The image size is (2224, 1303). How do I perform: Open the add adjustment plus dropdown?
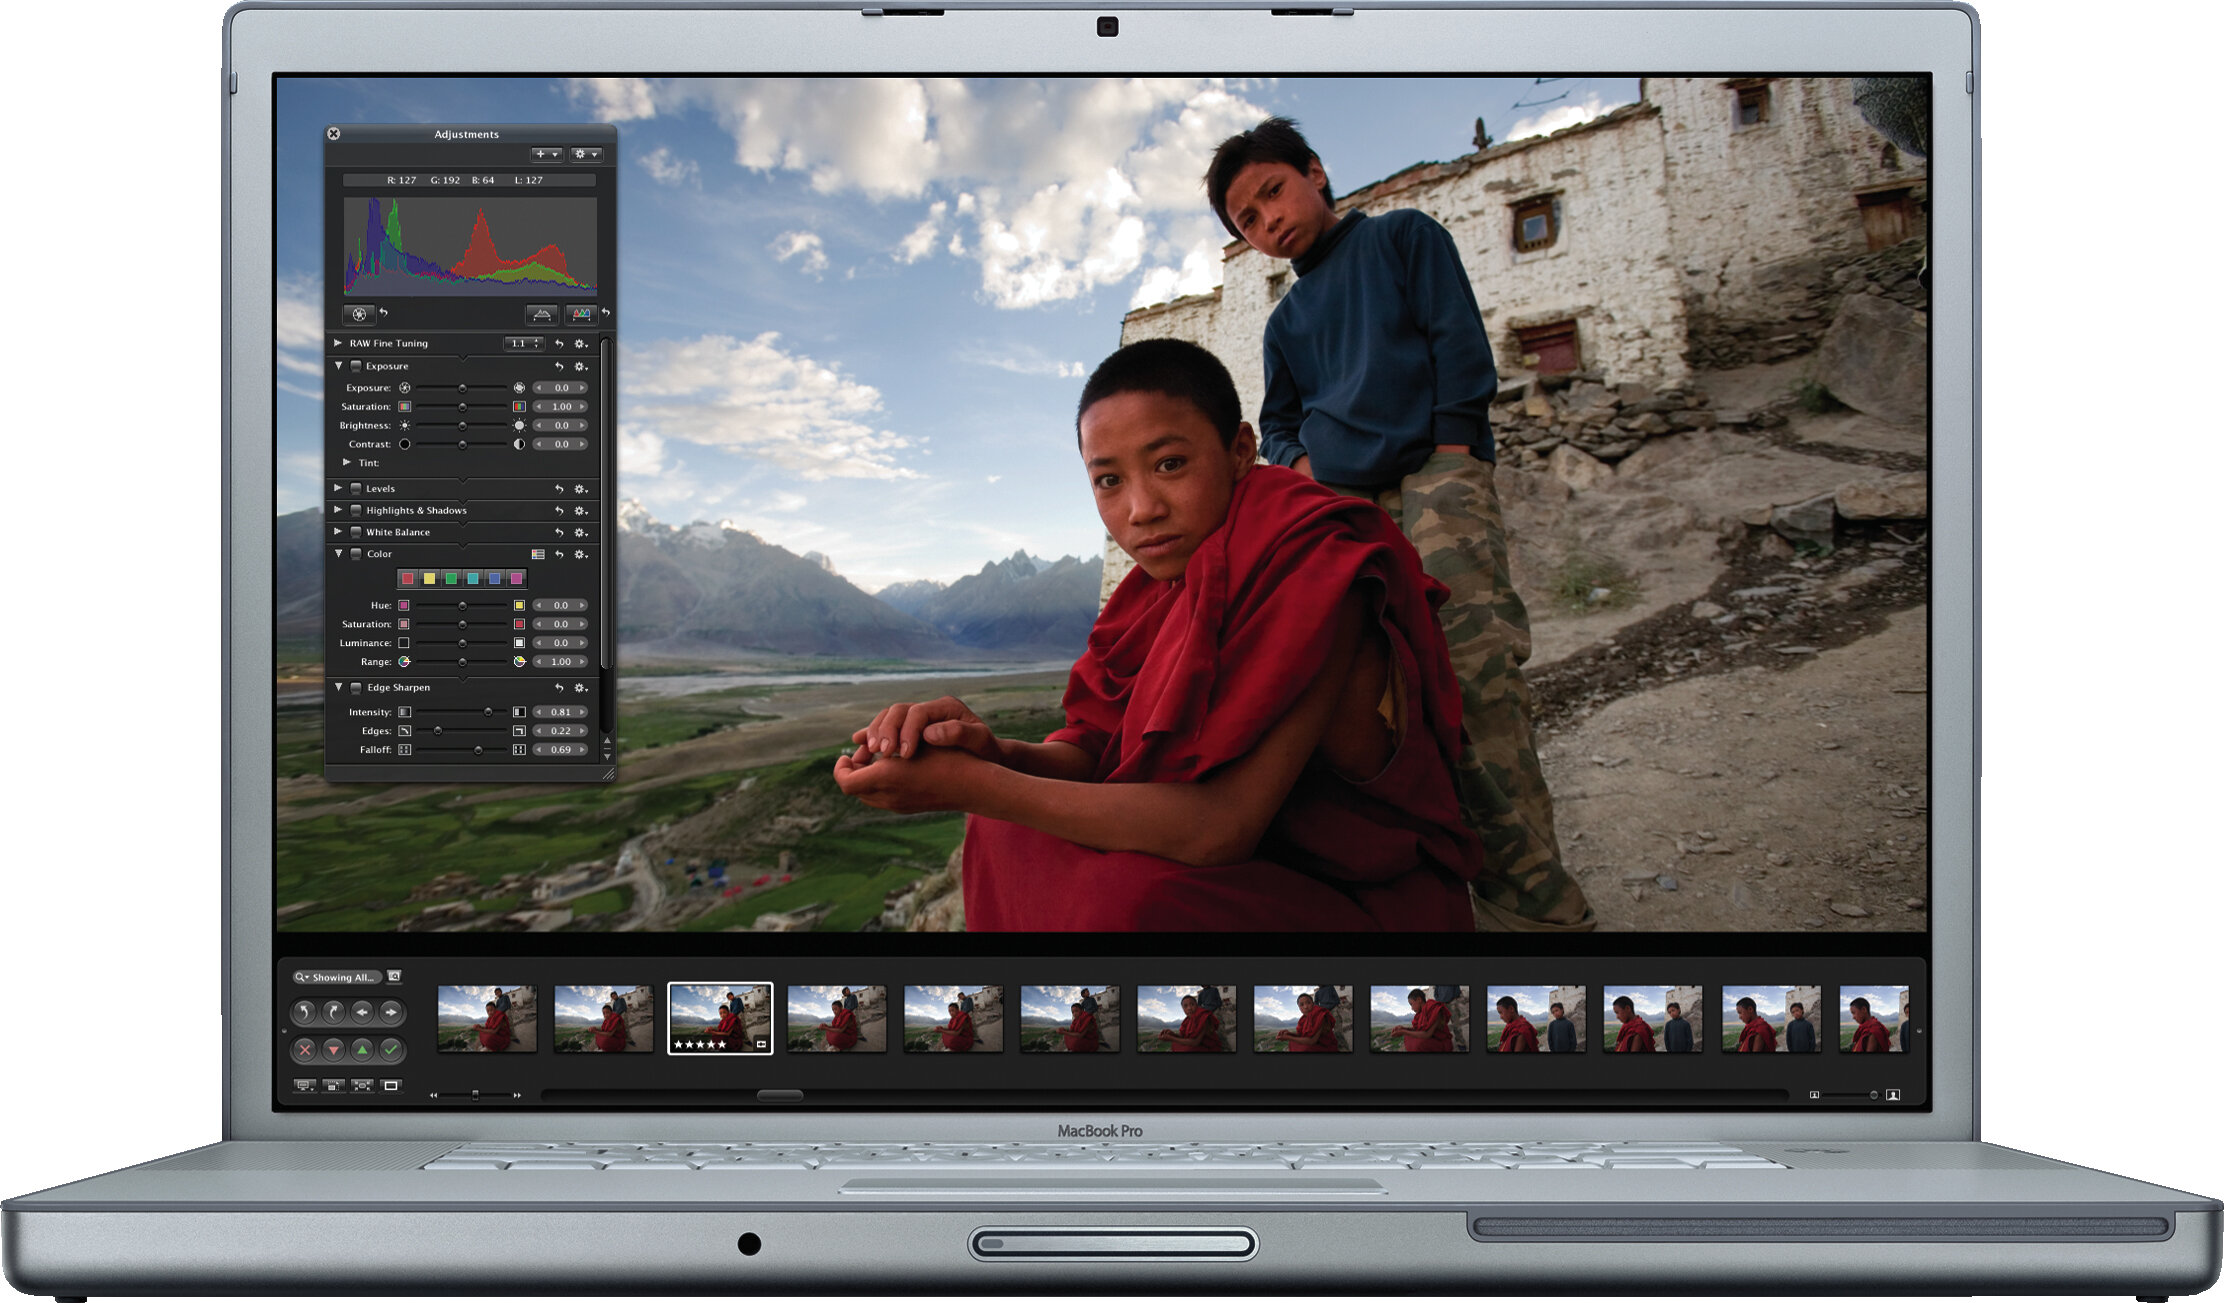click(x=546, y=154)
